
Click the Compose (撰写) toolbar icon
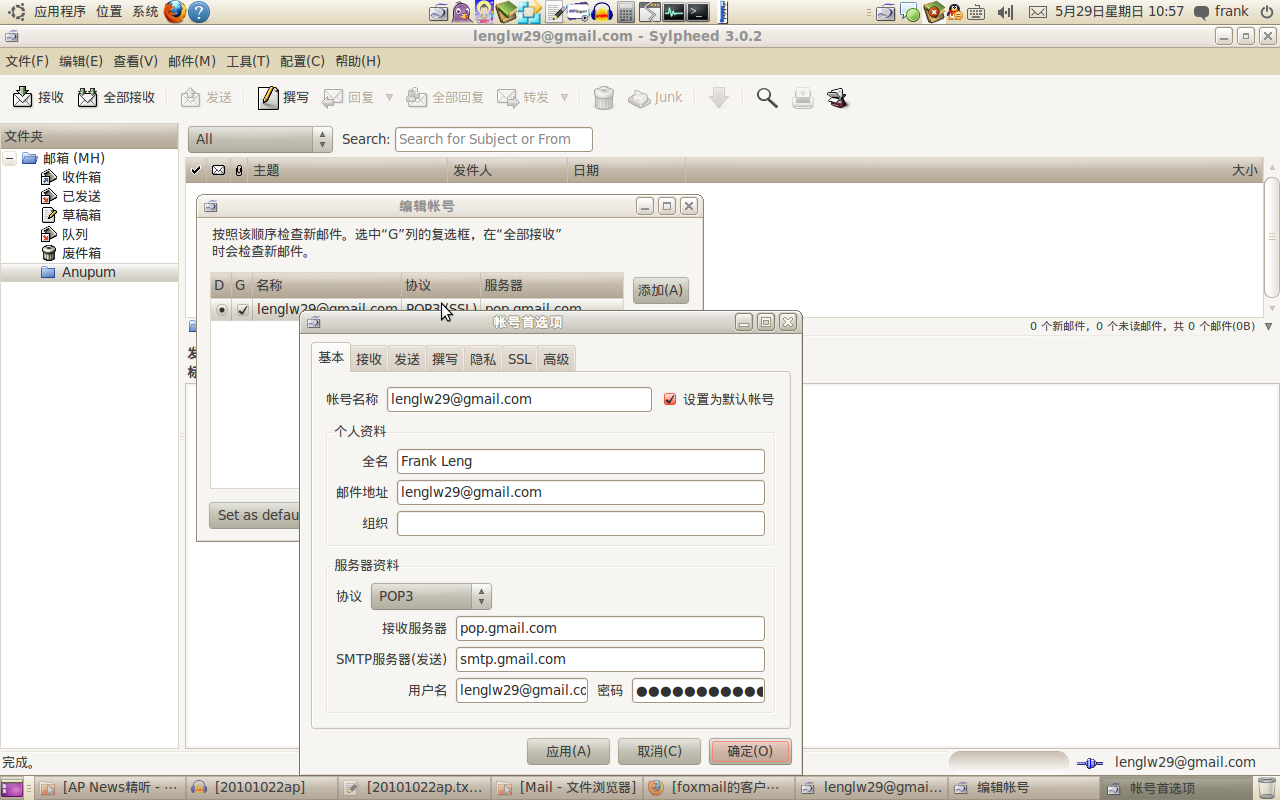[268, 98]
